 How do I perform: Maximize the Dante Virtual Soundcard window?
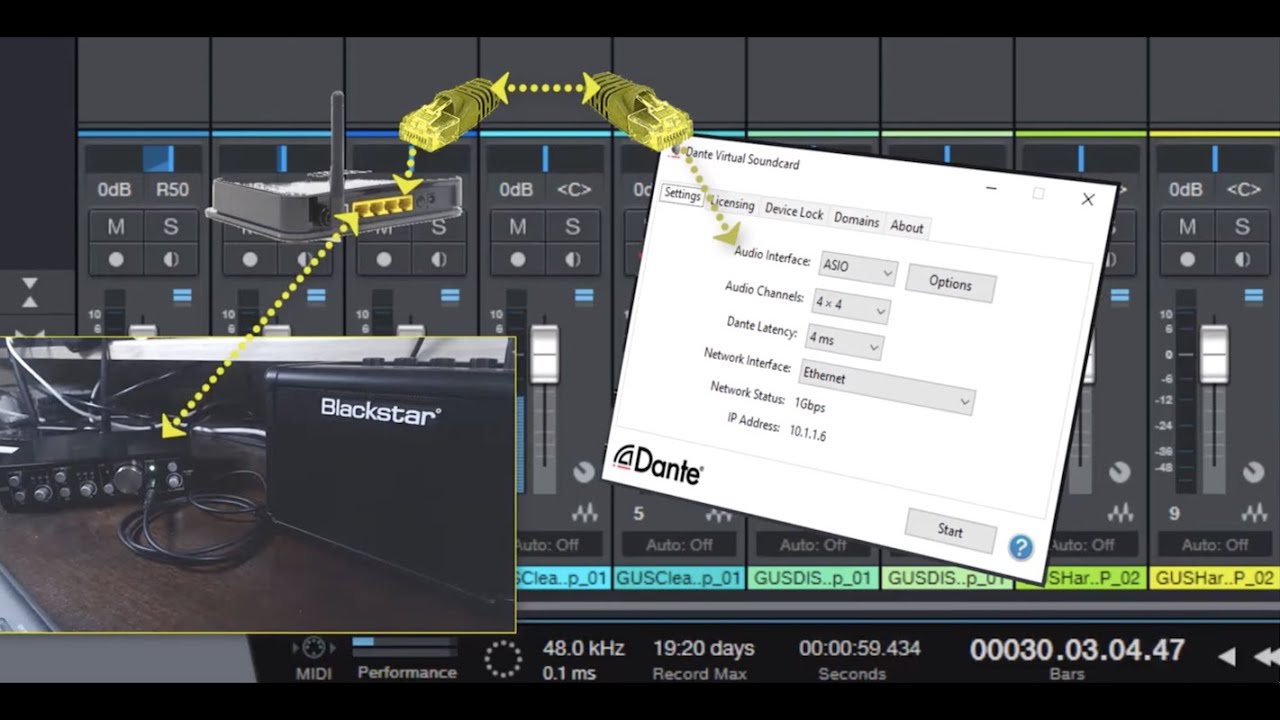coord(1038,194)
